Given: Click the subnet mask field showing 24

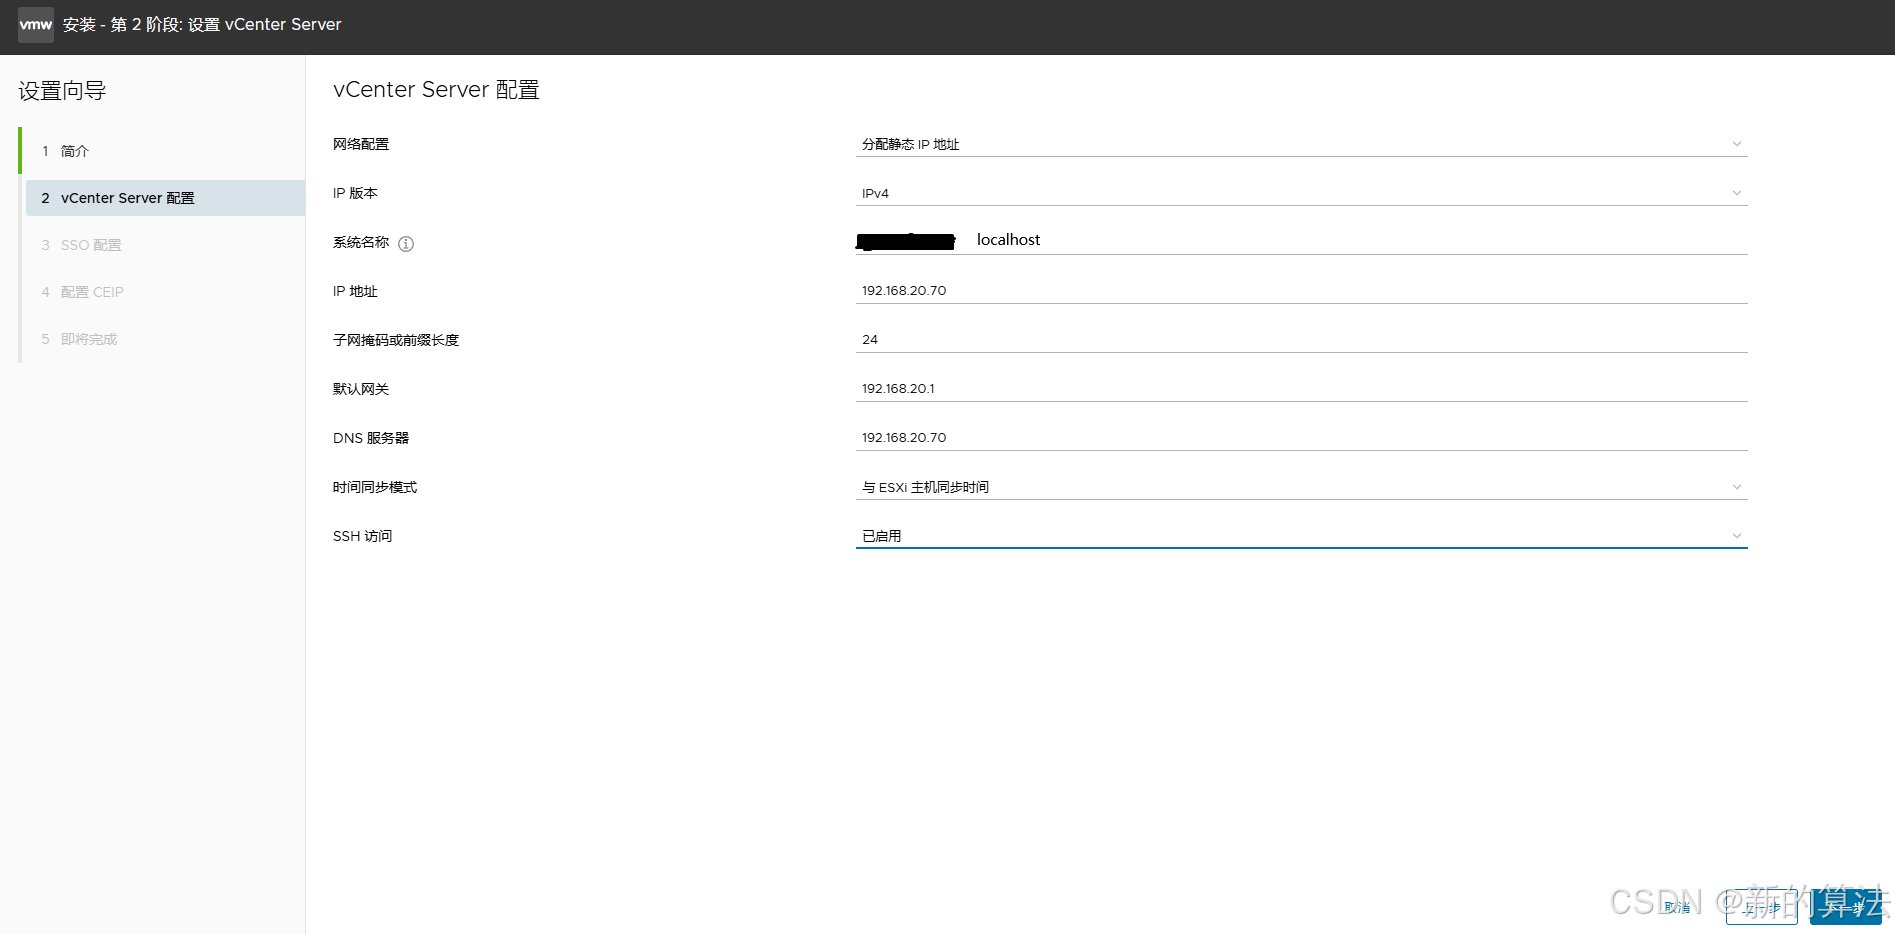Looking at the screenshot, I should click(x=1301, y=340).
